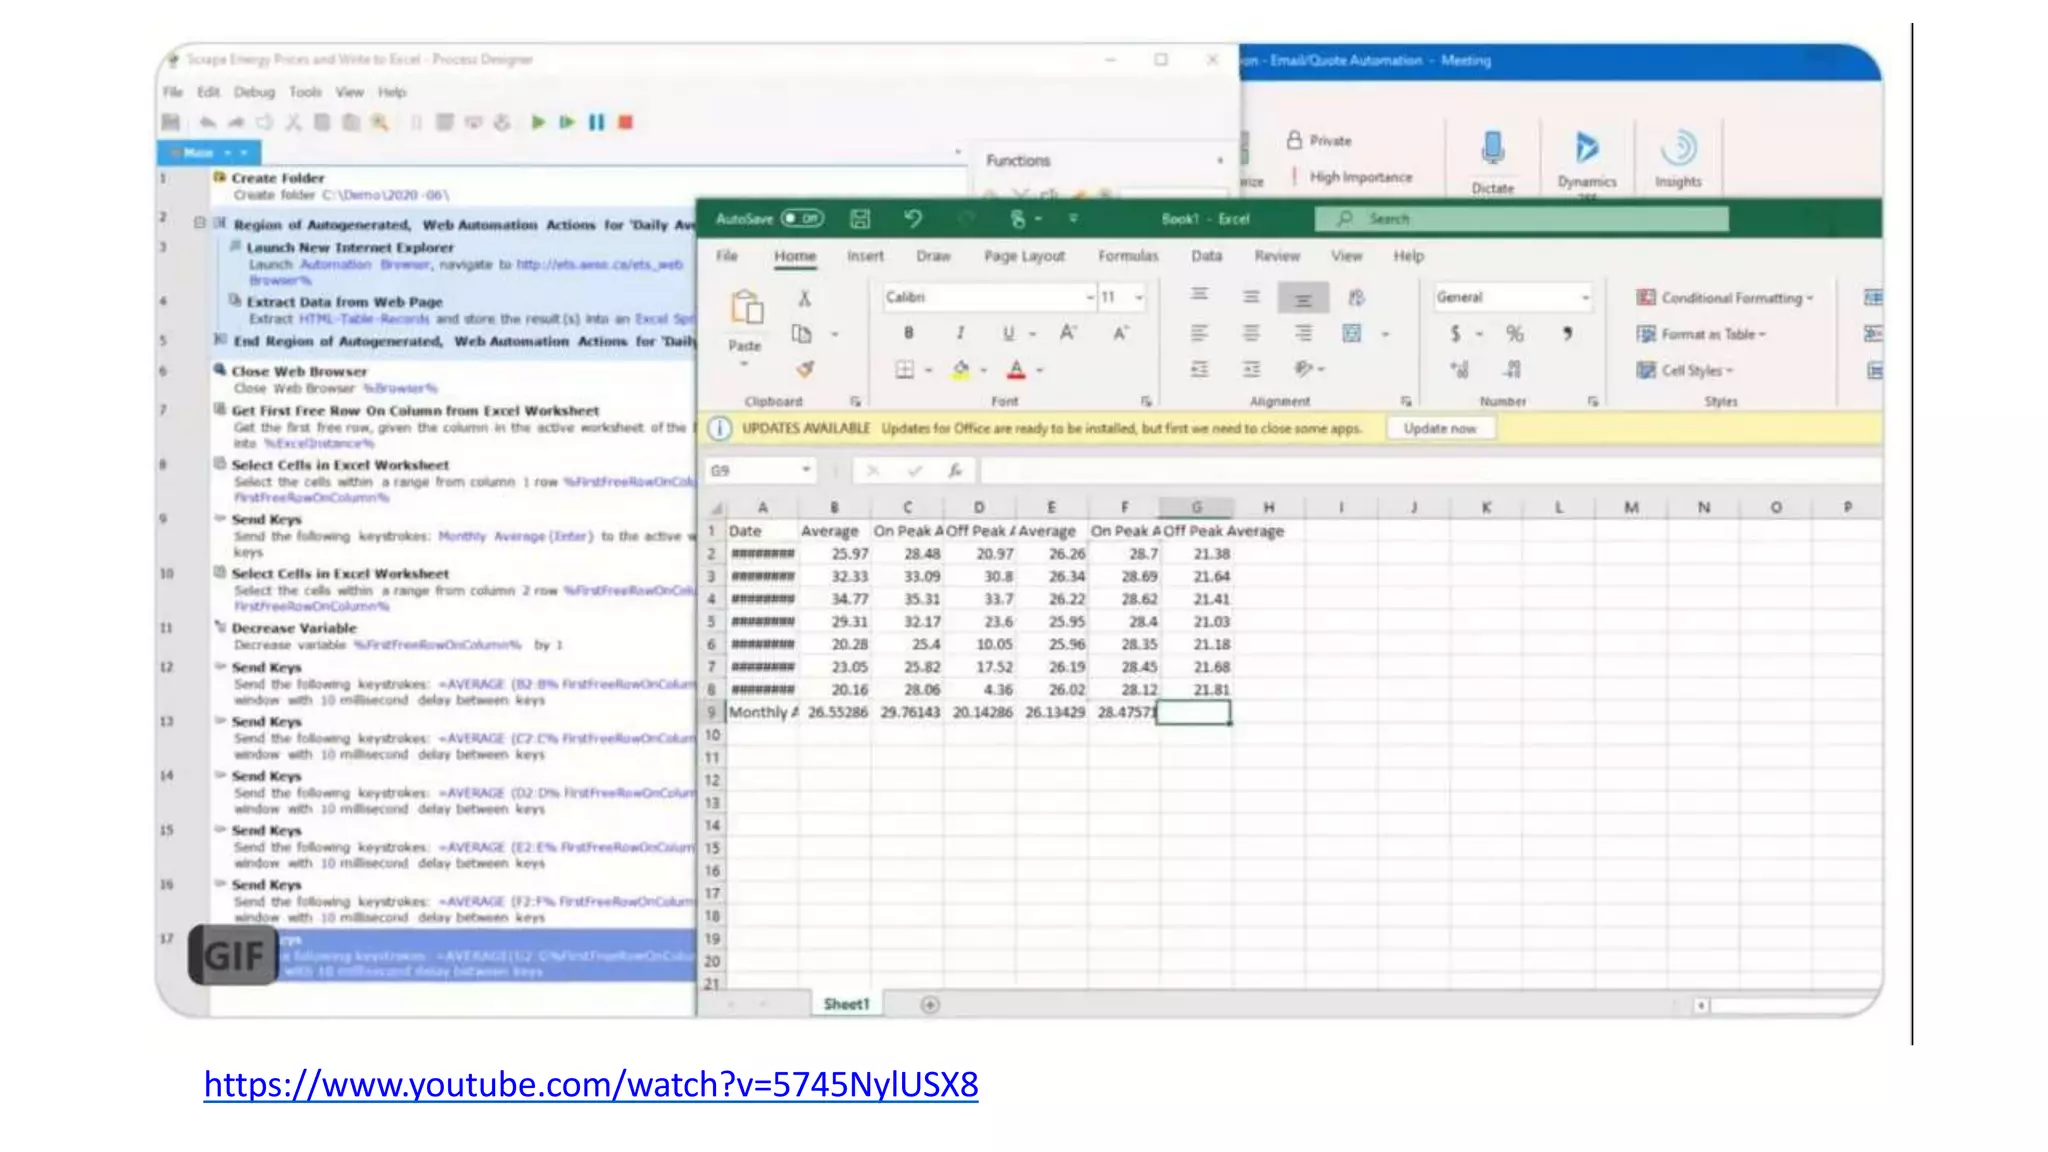Open the General number format dropdown
Image resolution: width=2048 pixels, height=1152 pixels.
(1584, 297)
